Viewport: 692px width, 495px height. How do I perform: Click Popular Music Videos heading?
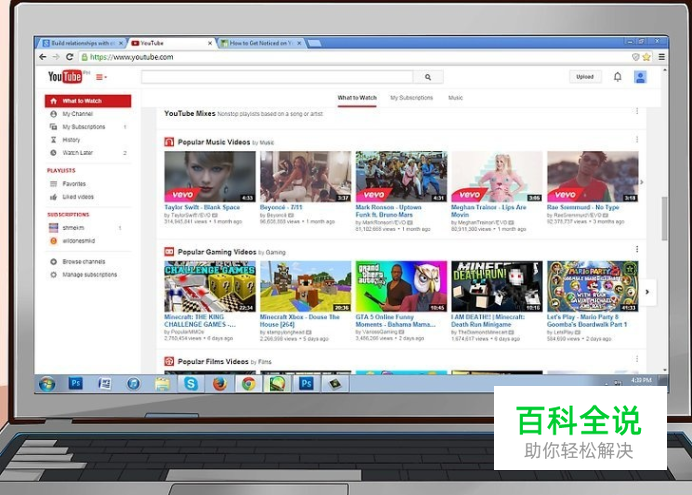214,142
